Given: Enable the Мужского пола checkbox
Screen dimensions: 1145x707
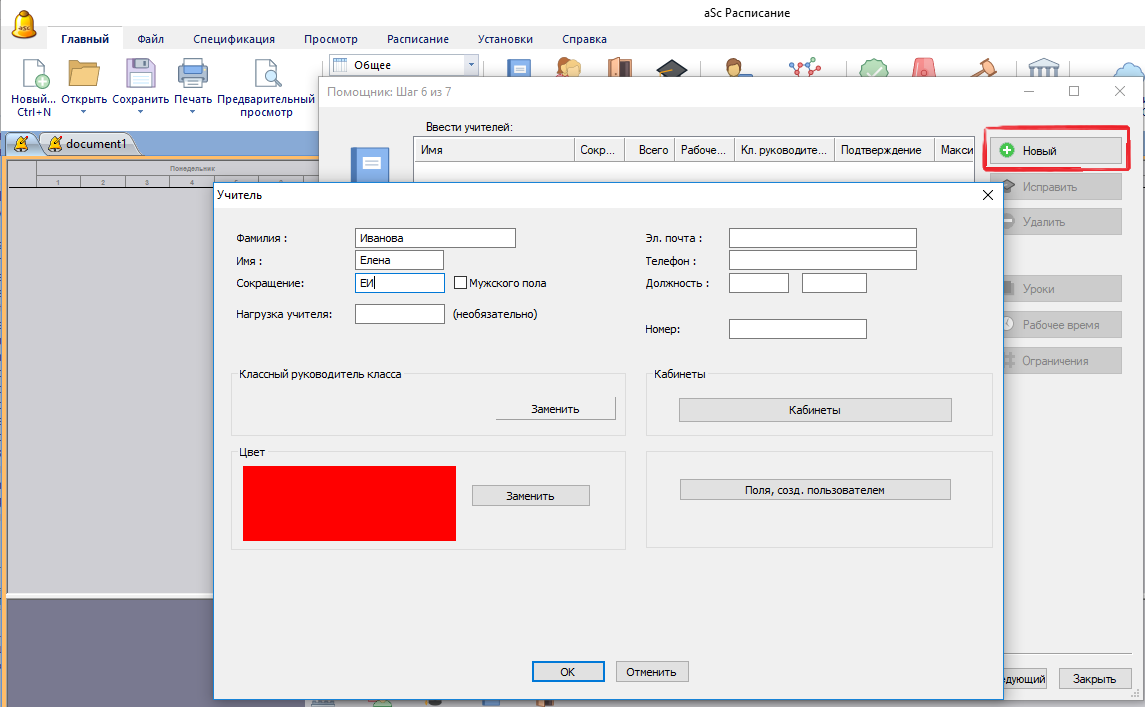Looking at the screenshot, I should pos(461,283).
